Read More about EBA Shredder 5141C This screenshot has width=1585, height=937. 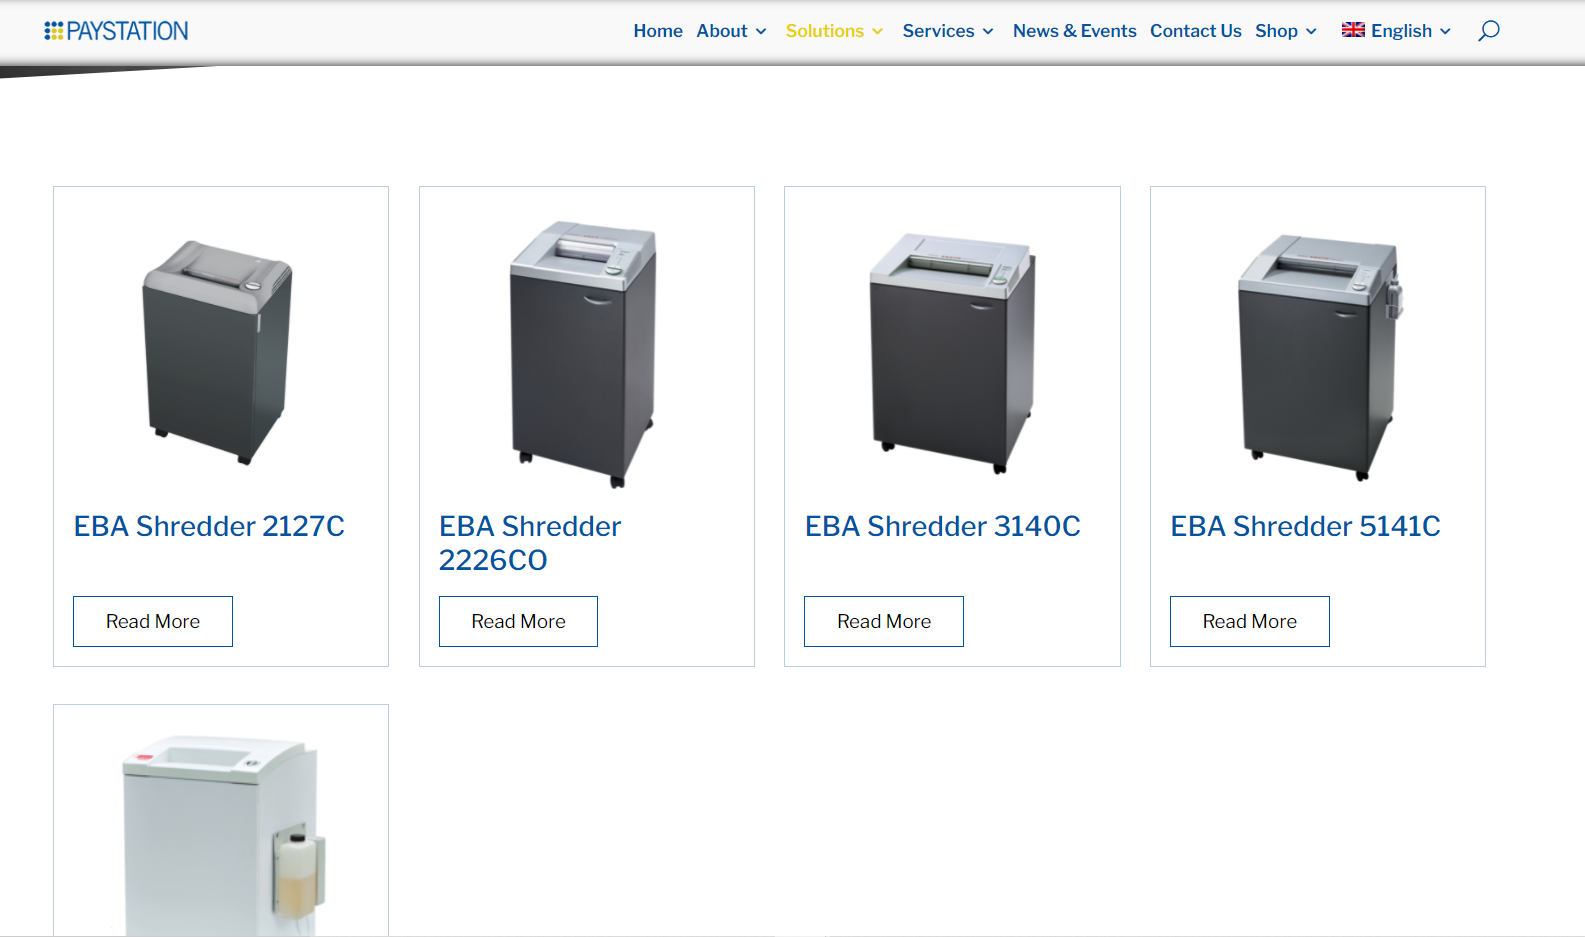[1250, 621]
